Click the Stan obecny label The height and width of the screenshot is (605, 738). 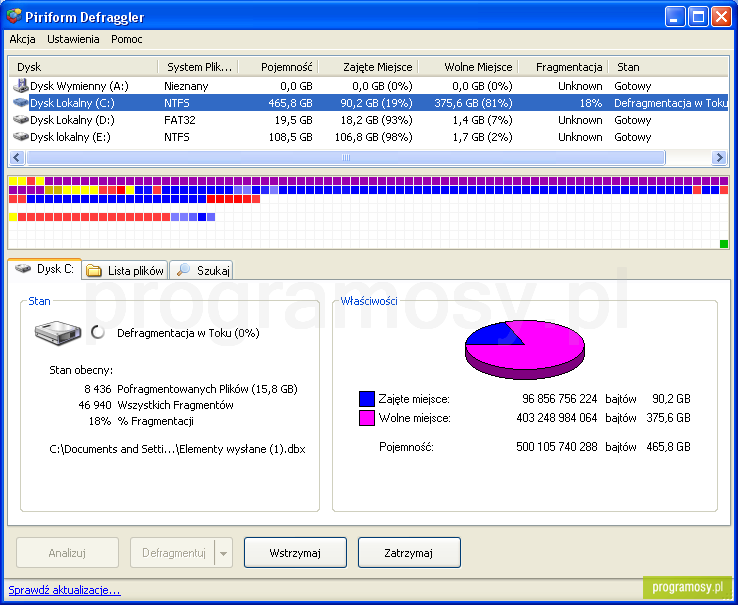pos(81,370)
